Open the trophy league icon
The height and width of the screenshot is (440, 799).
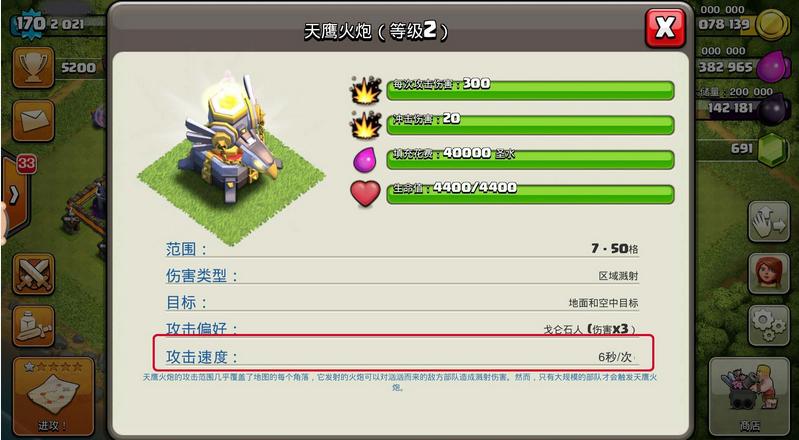[x=33, y=67]
